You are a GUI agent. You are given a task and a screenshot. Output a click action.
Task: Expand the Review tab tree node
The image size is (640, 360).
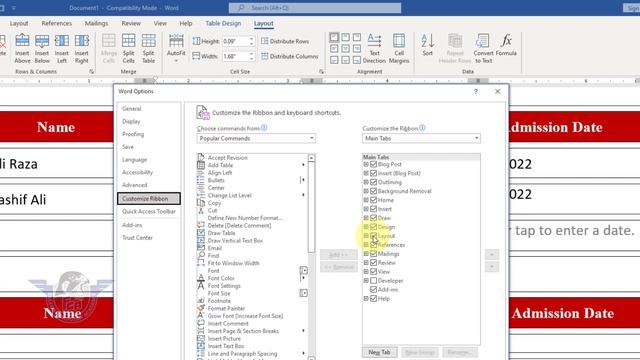pos(366,263)
